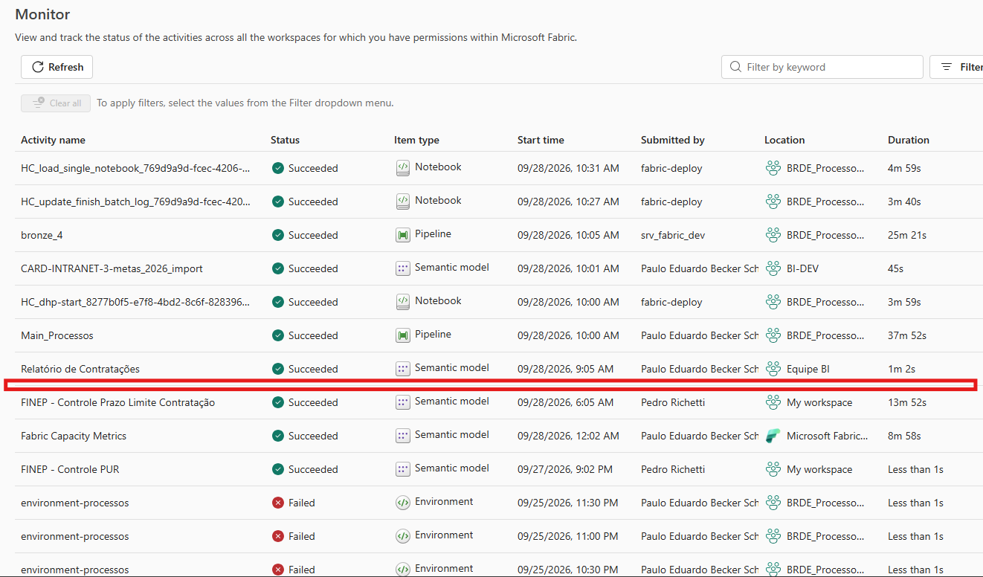
Task: Click the Succeeded check icon for bronze_4
Action: point(278,235)
